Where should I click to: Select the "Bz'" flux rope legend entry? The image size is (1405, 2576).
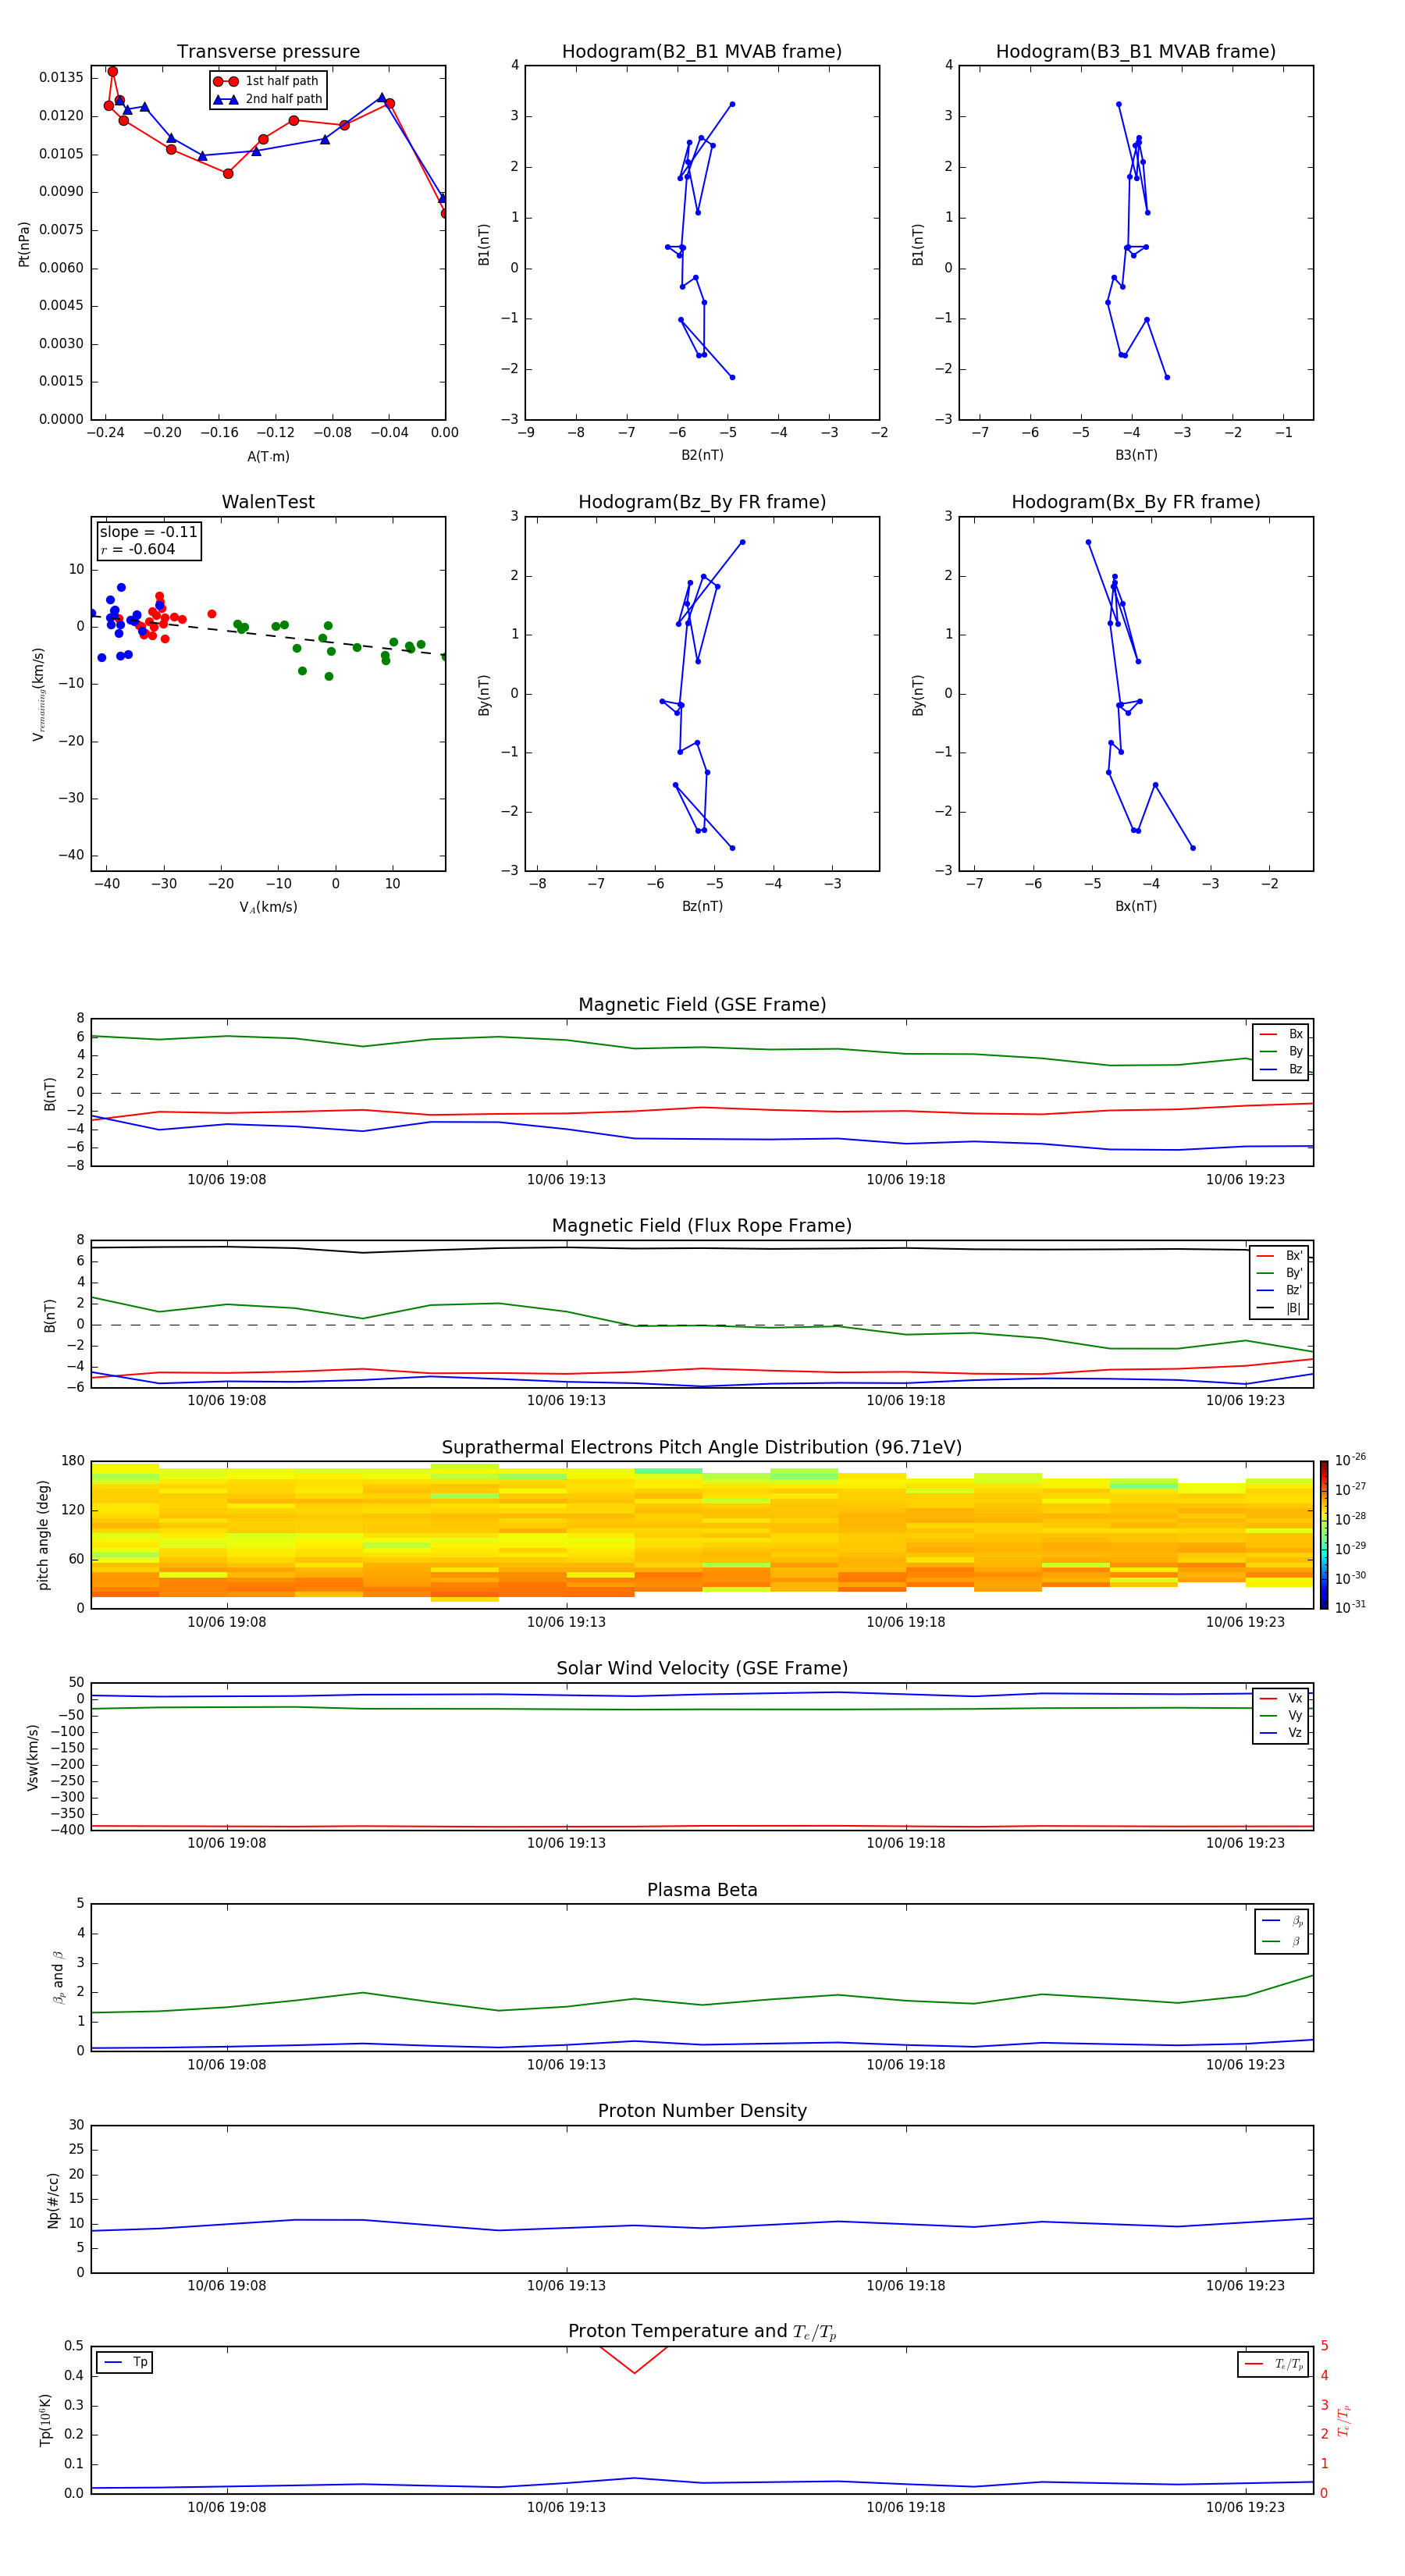pyautogui.click(x=1280, y=1290)
